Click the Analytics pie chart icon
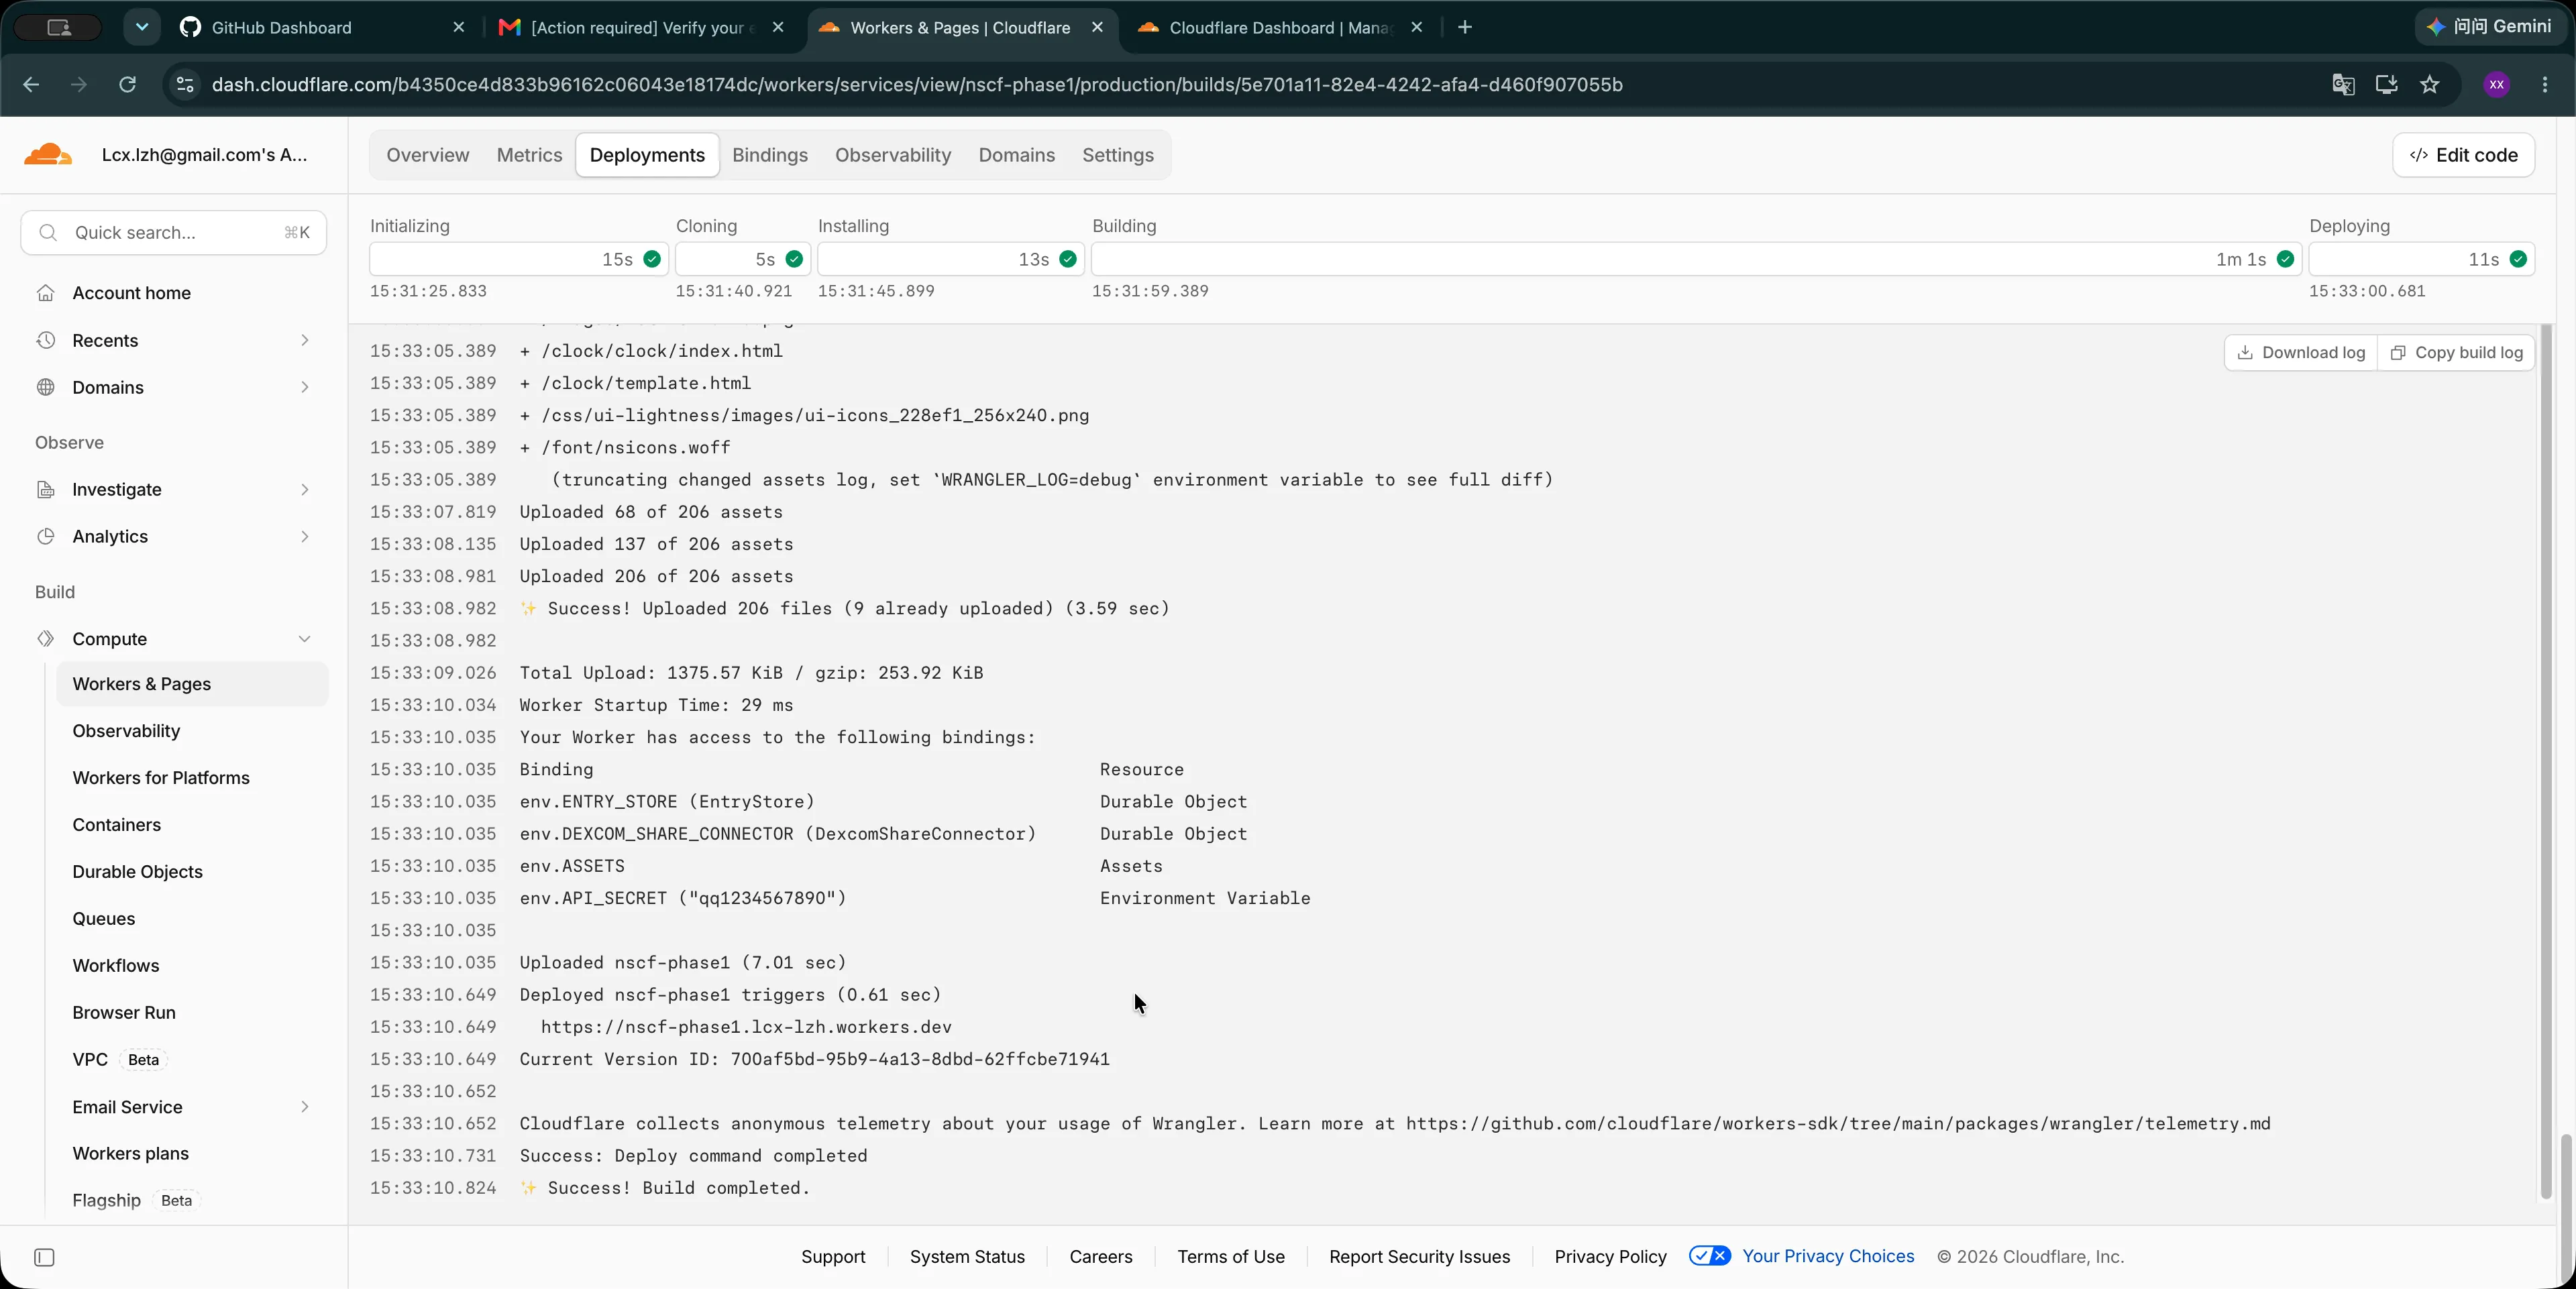Image resolution: width=2576 pixels, height=1289 pixels. [46, 536]
